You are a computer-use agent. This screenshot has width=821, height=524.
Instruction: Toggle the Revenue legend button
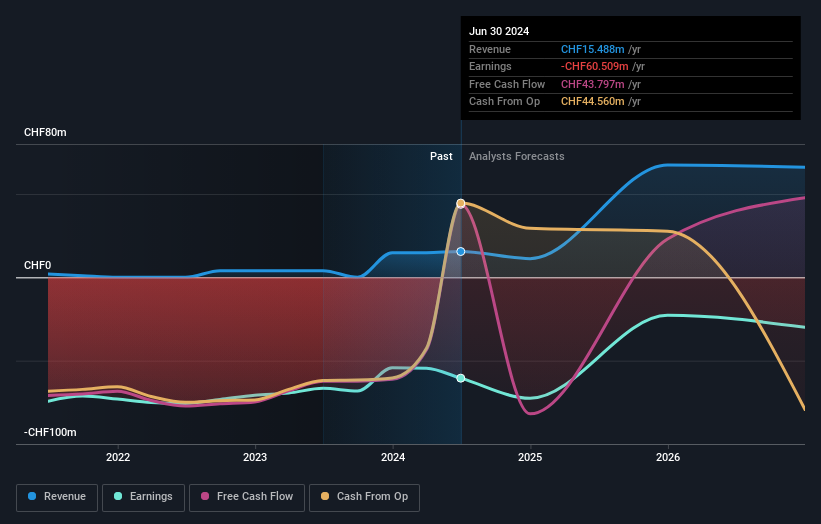[57, 497]
